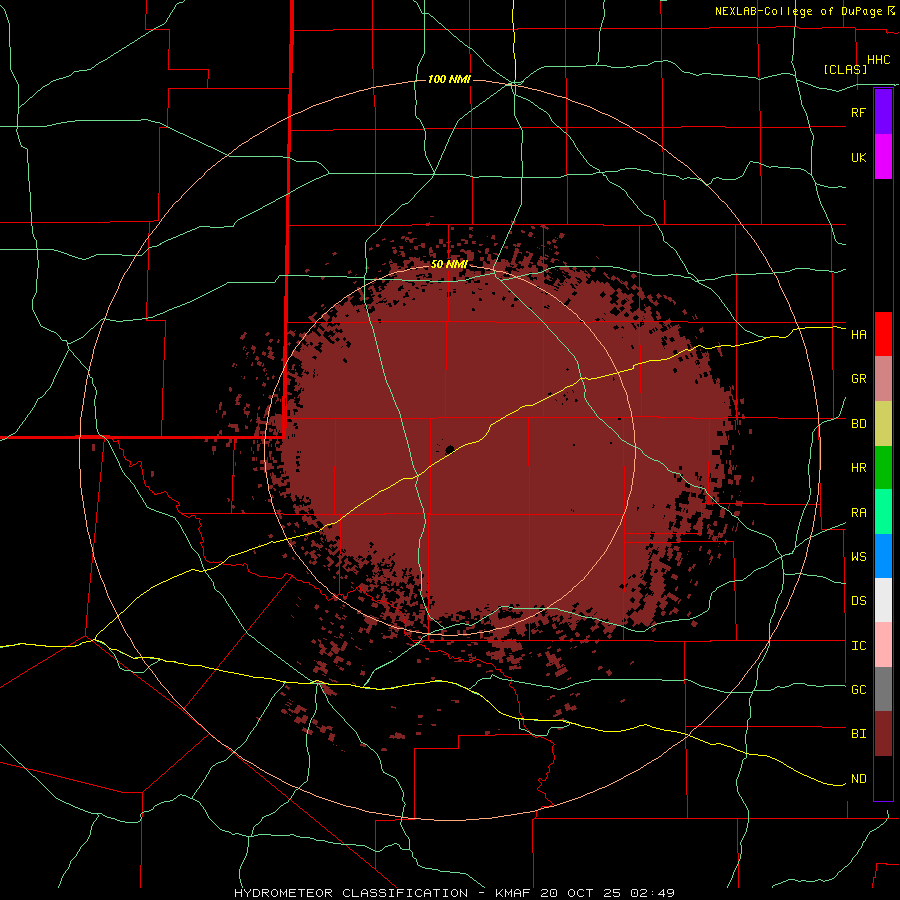Click the dark green HR legend swatch
Viewport: 900px width, 900px height.
[x=883, y=468]
